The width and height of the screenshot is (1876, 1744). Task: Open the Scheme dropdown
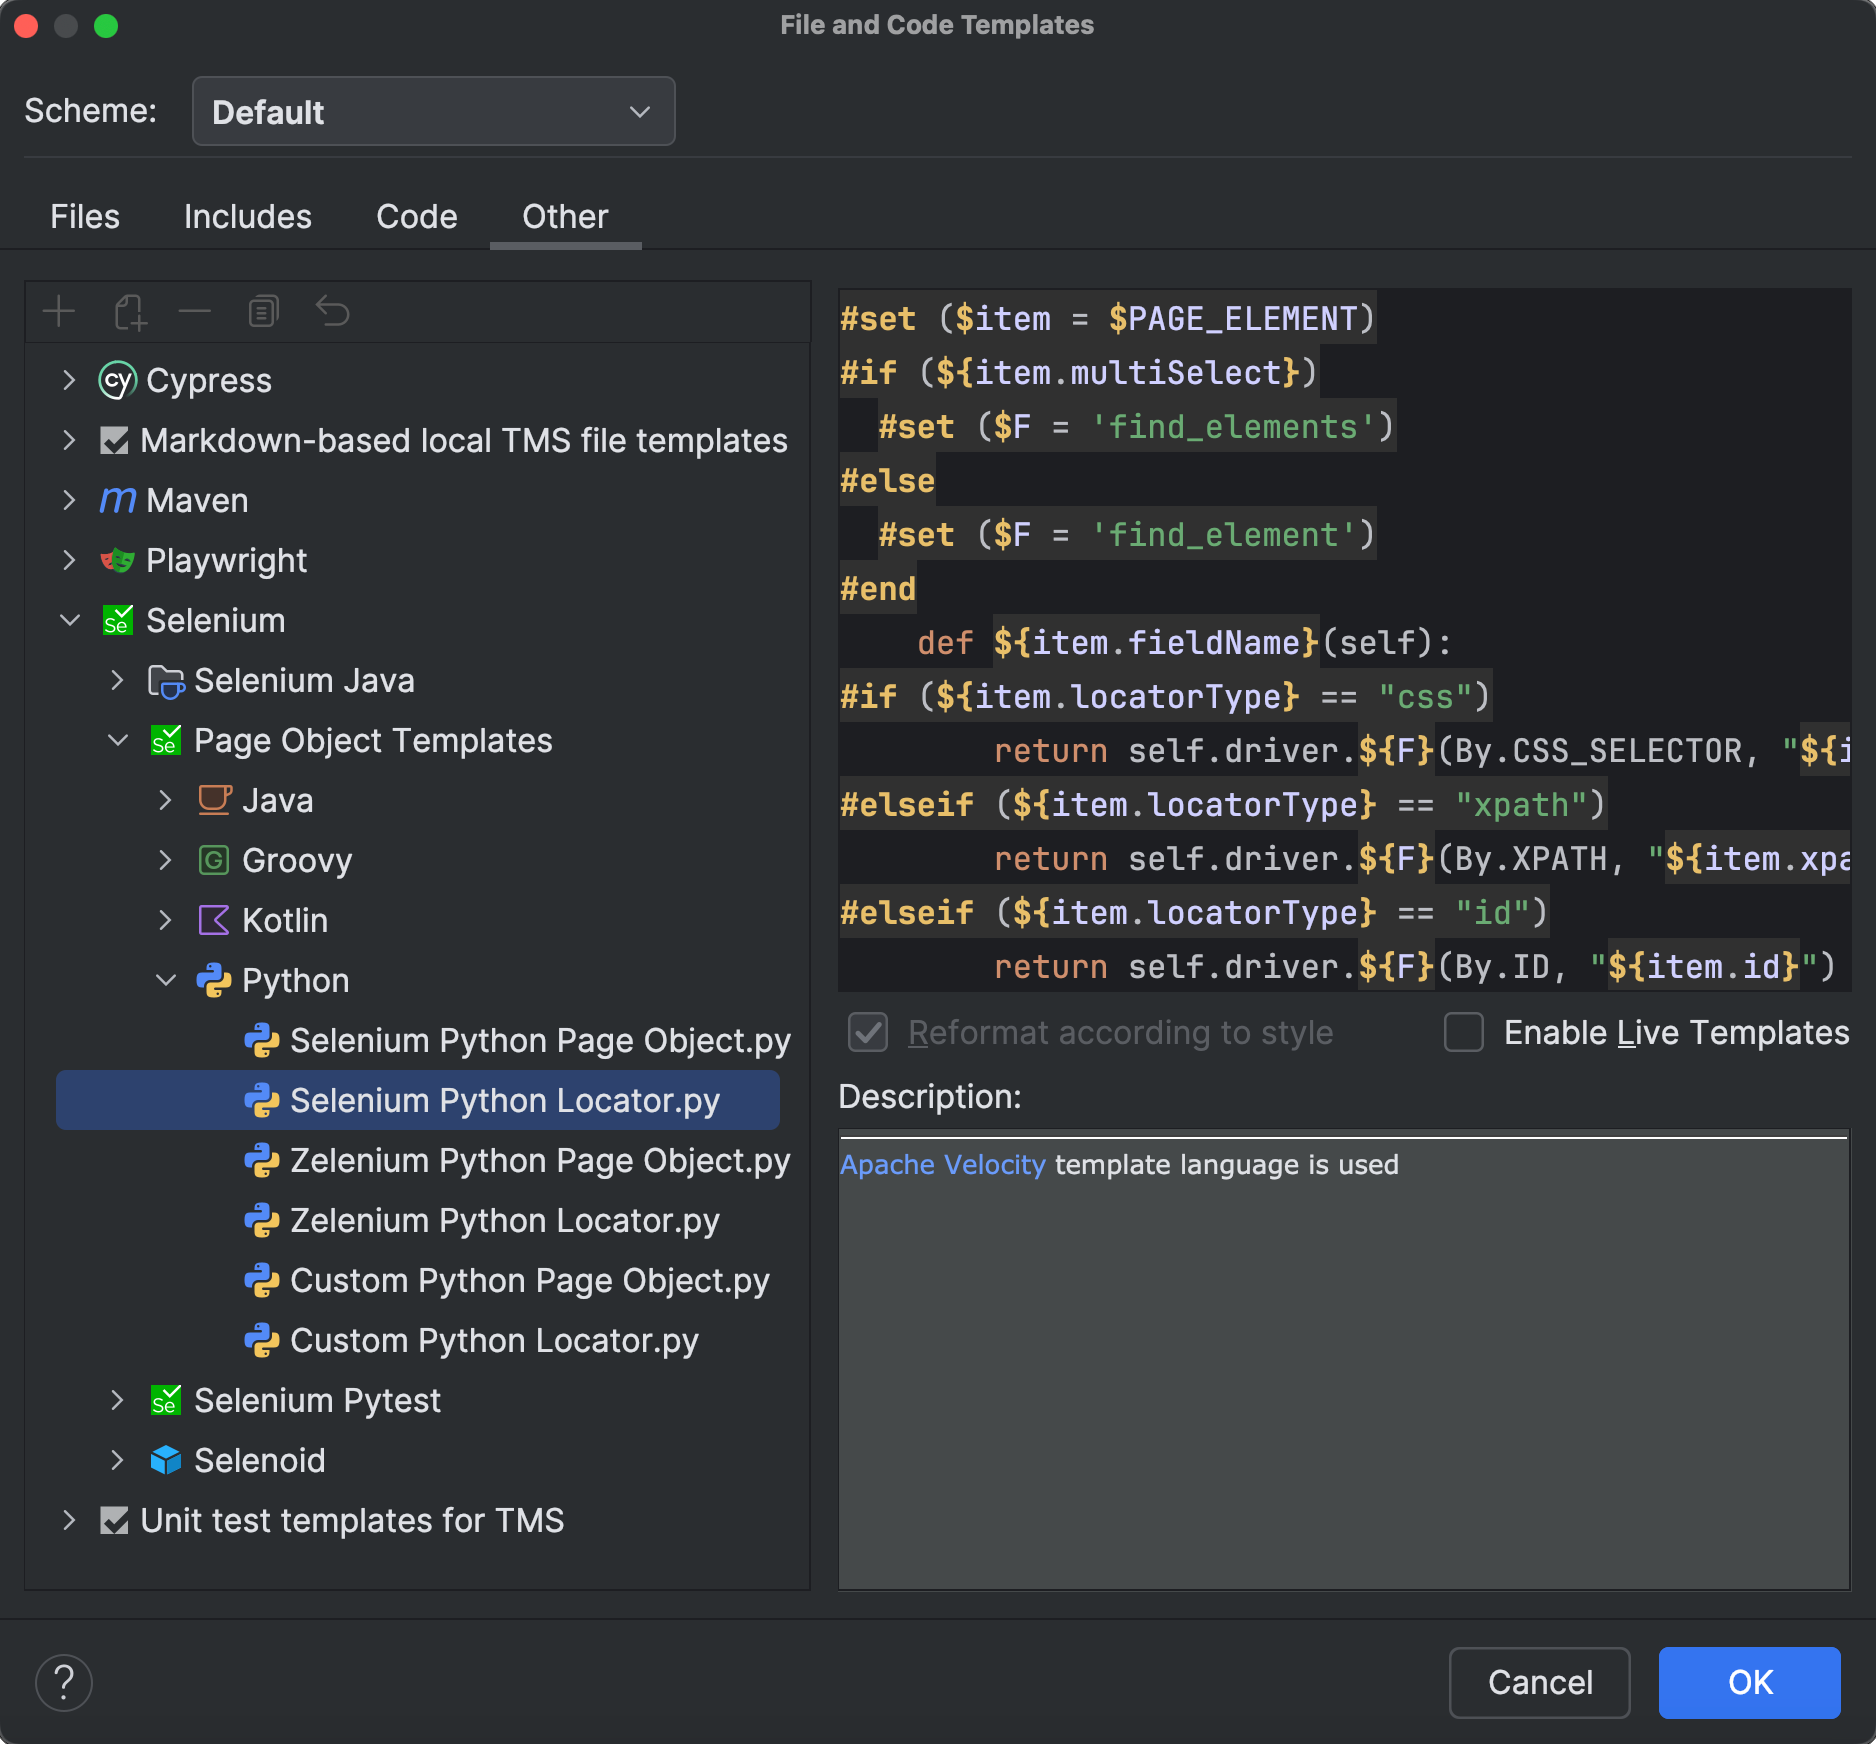[x=433, y=111]
